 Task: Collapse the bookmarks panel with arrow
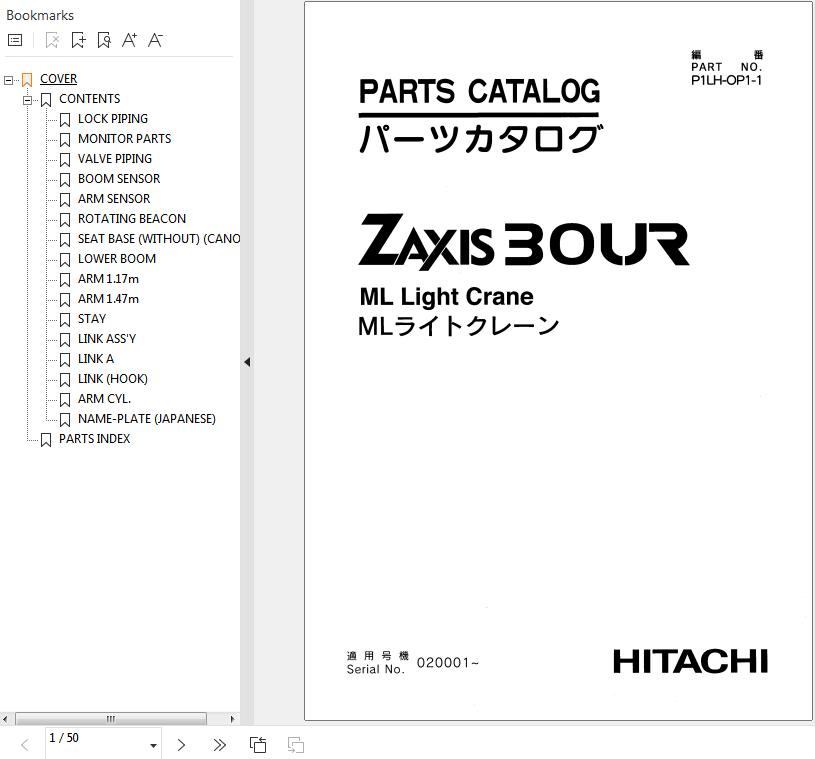247,362
